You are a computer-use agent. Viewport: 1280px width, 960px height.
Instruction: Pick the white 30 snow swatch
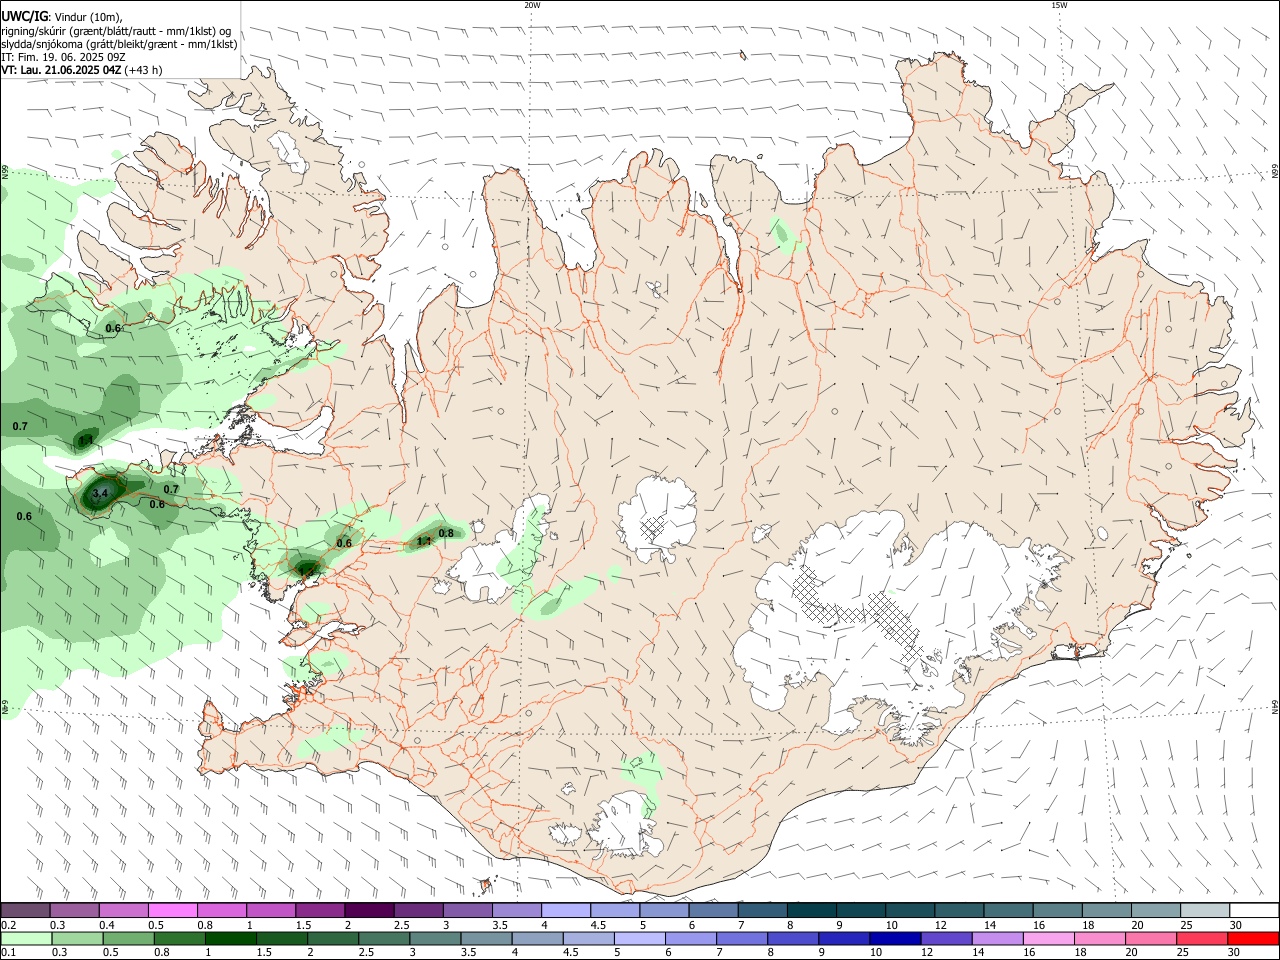(1253, 910)
